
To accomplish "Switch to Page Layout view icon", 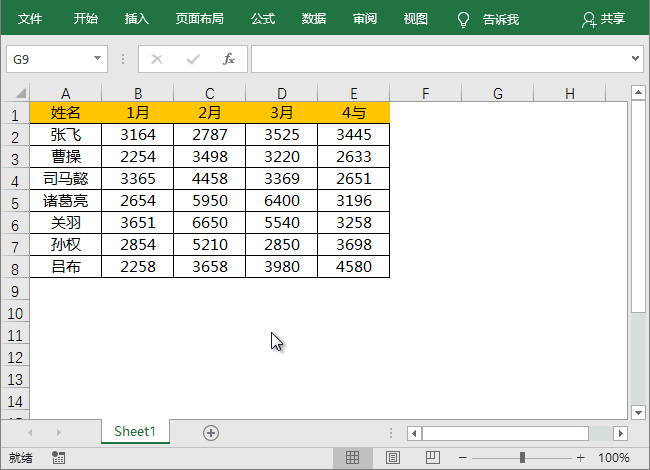I will (x=393, y=458).
